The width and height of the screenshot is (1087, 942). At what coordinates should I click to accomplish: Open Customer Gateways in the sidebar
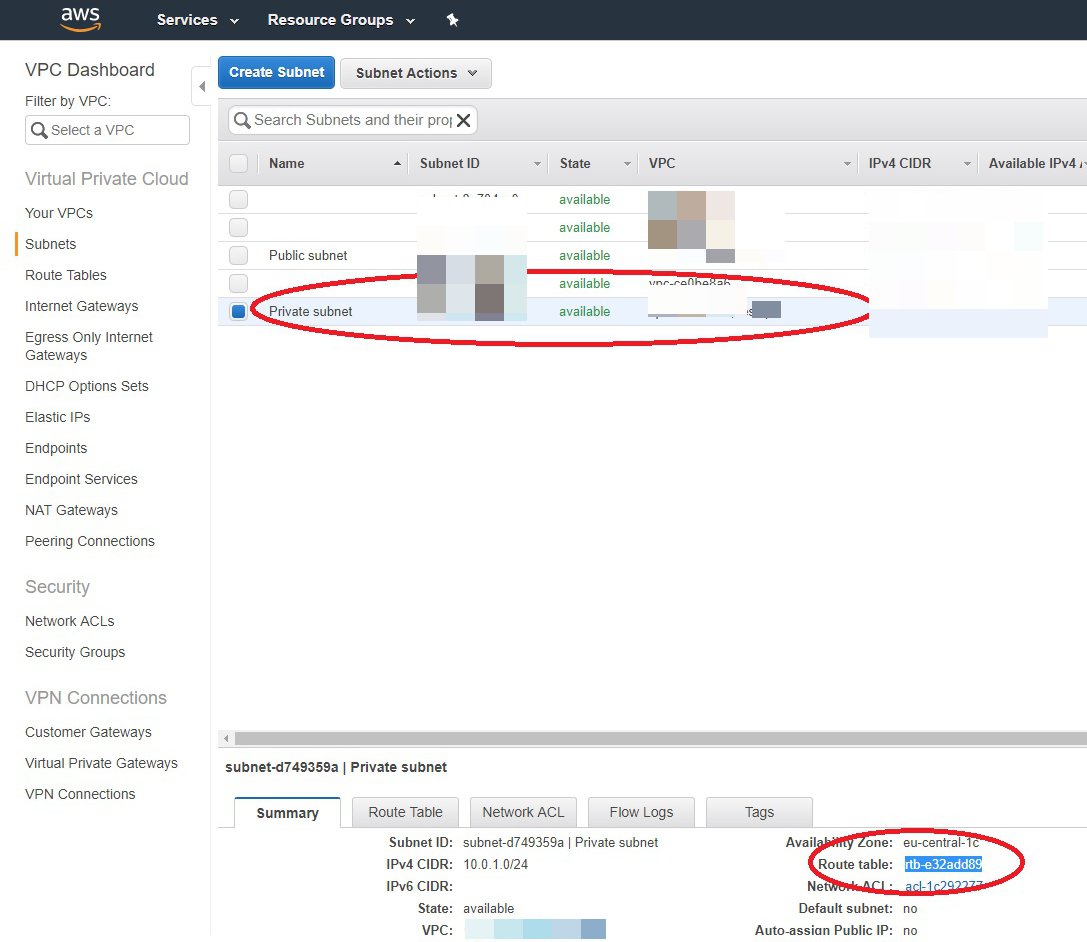click(88, 732)
